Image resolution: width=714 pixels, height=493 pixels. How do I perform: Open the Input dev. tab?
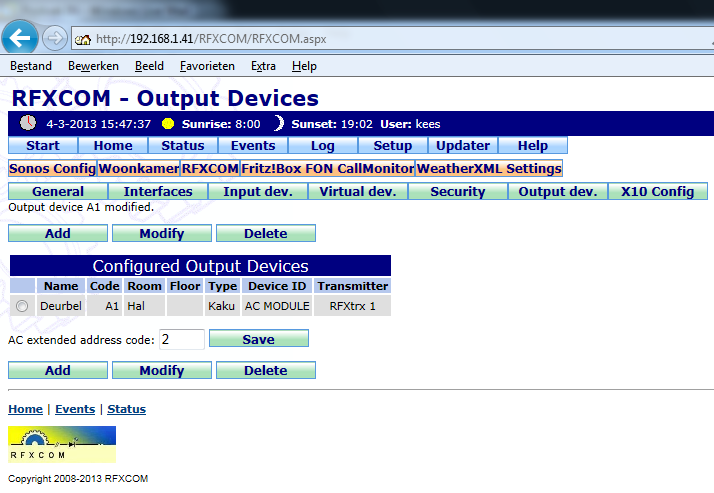(x=258, y=191)
